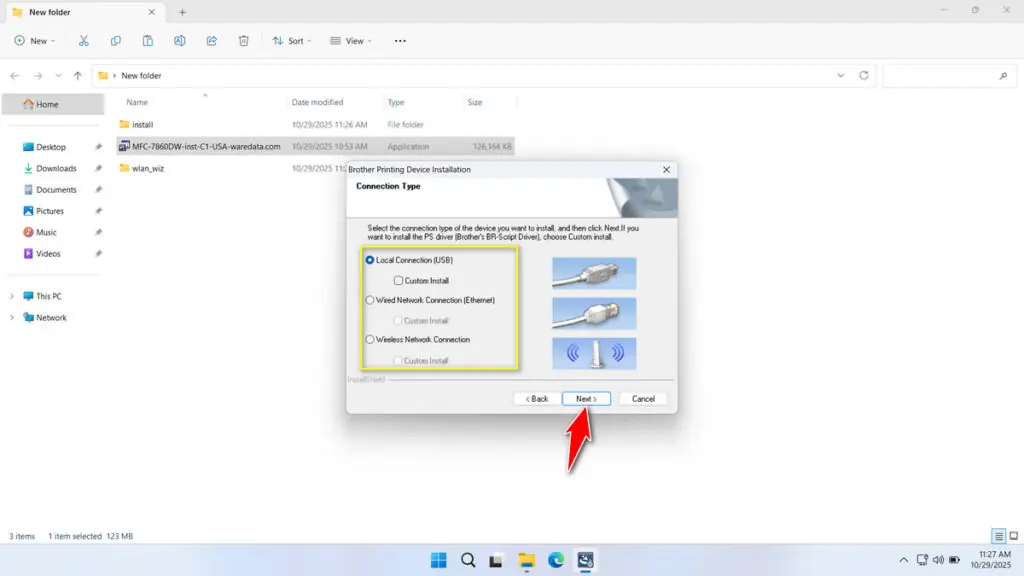Cancel the Brother printer installation

point(642,397)
